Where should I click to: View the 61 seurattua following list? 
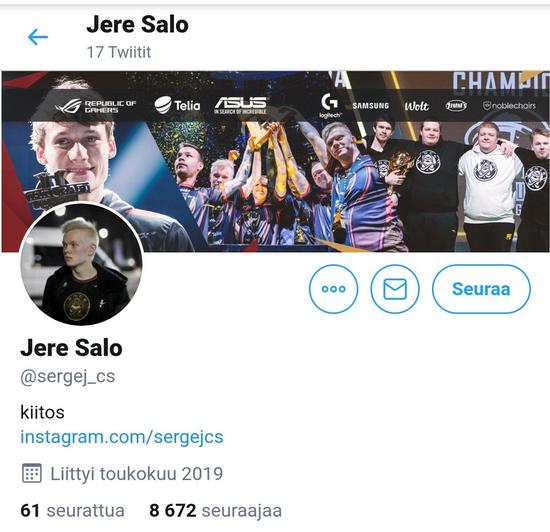pyautogui.click(x=73, y=511)
